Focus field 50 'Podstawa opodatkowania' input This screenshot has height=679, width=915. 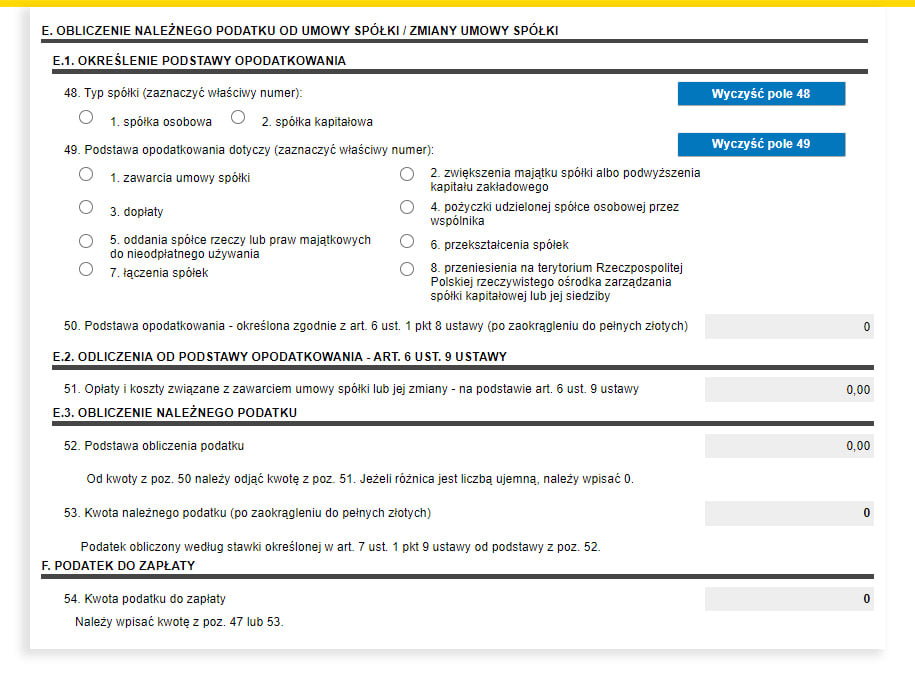788,327
